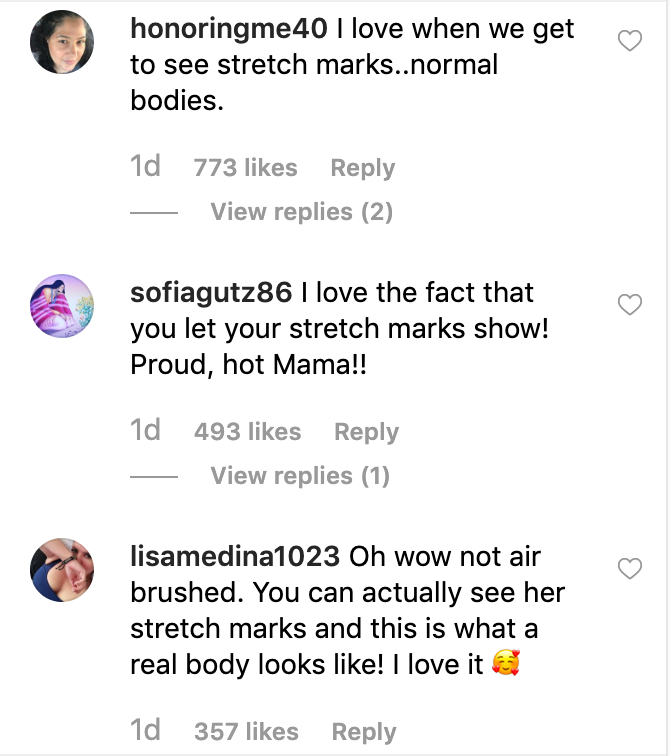Expand View replies (2) under honoringme40
This screenshot has height=756, width=670.
302,212
